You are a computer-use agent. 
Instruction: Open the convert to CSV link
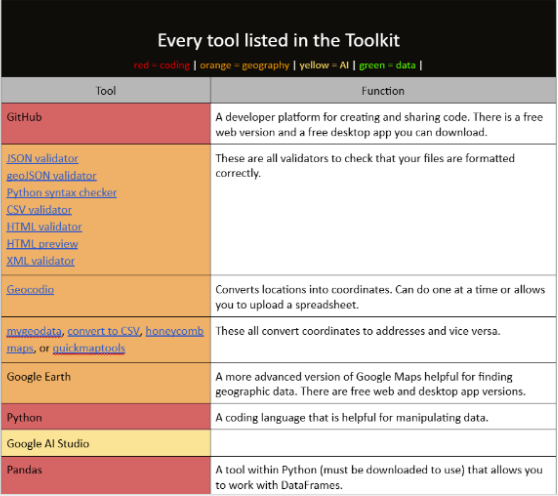[104, 331]
